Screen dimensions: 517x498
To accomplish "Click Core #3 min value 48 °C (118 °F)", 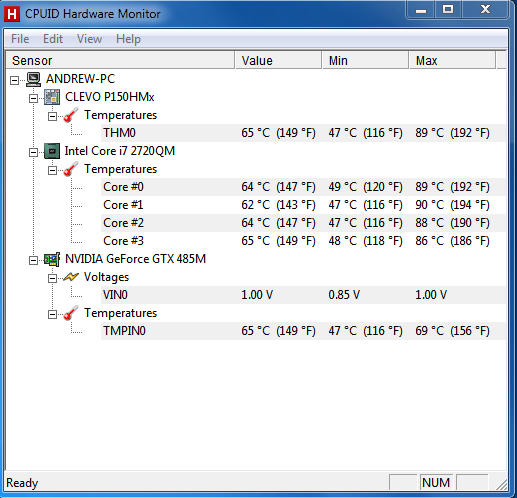I will click(365, 241).
